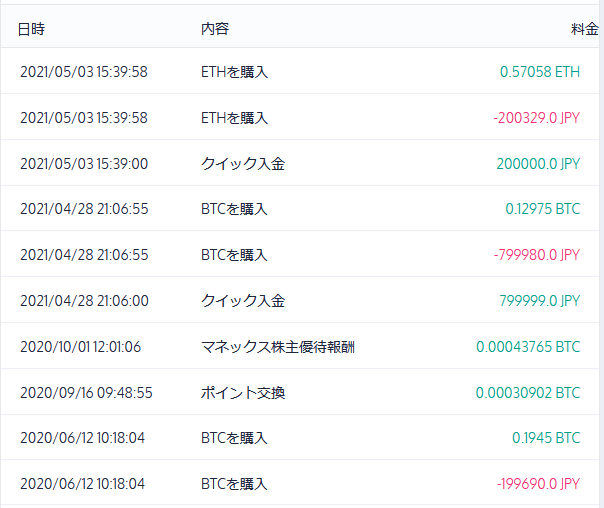The image size is (604, 508).
Task: Click the date on the -200329.0 JPY row
Action: [84, 118]
